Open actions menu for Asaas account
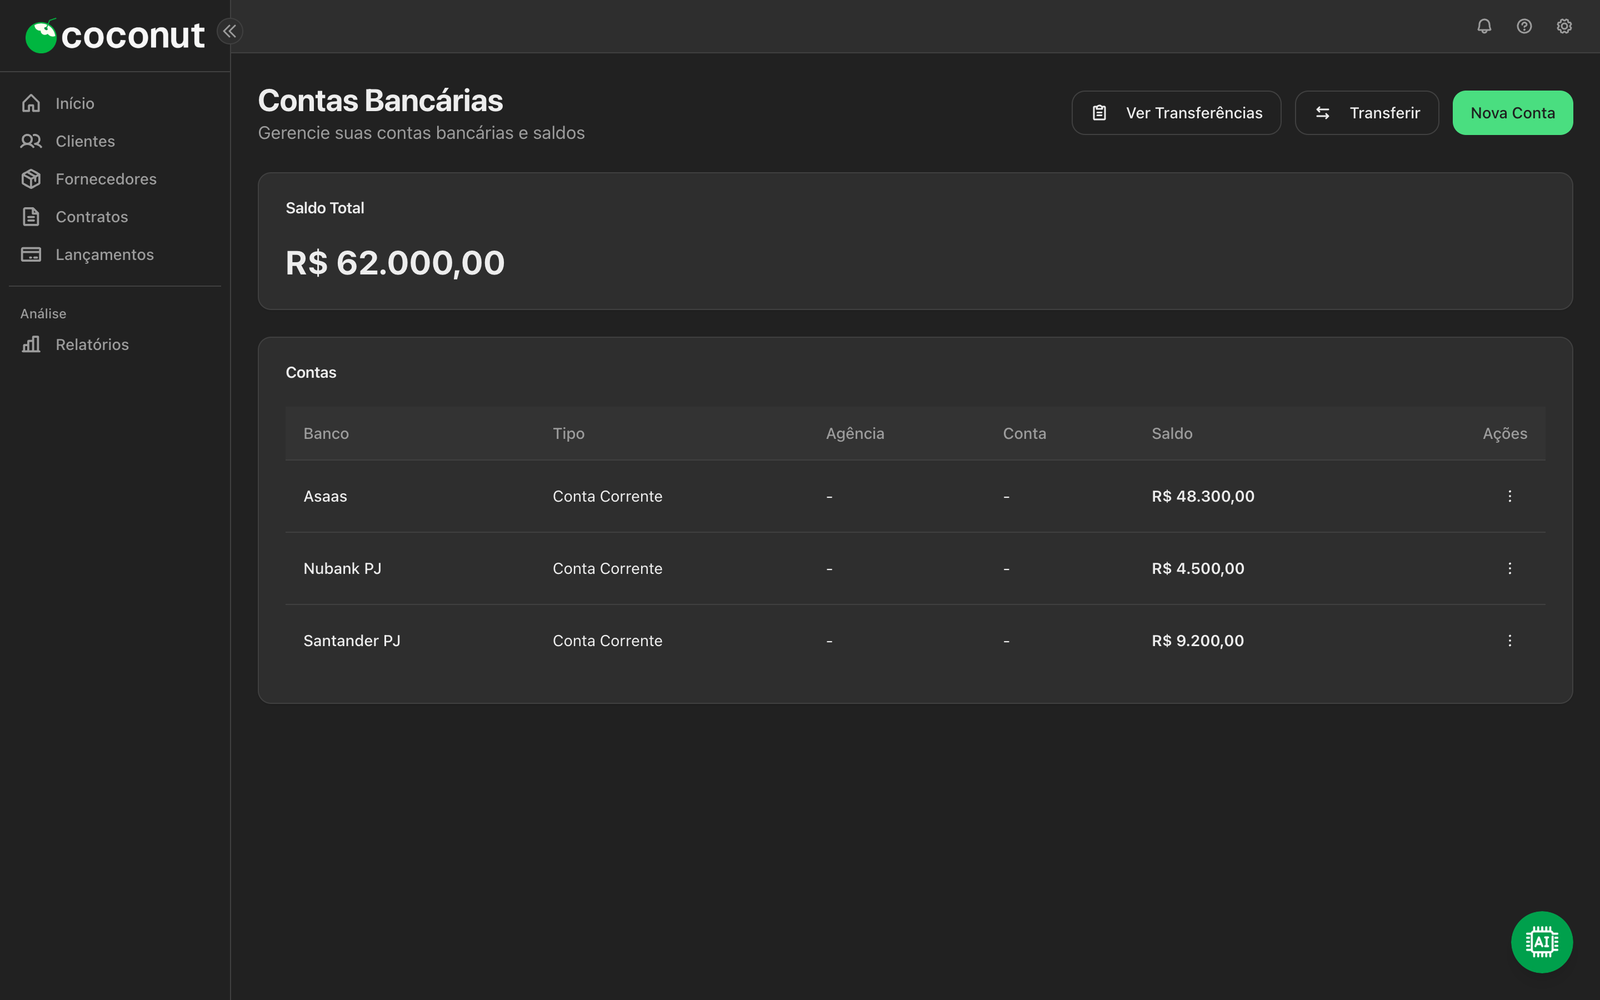Screen dimensions: 1600x1000 tap(1509, 496)
